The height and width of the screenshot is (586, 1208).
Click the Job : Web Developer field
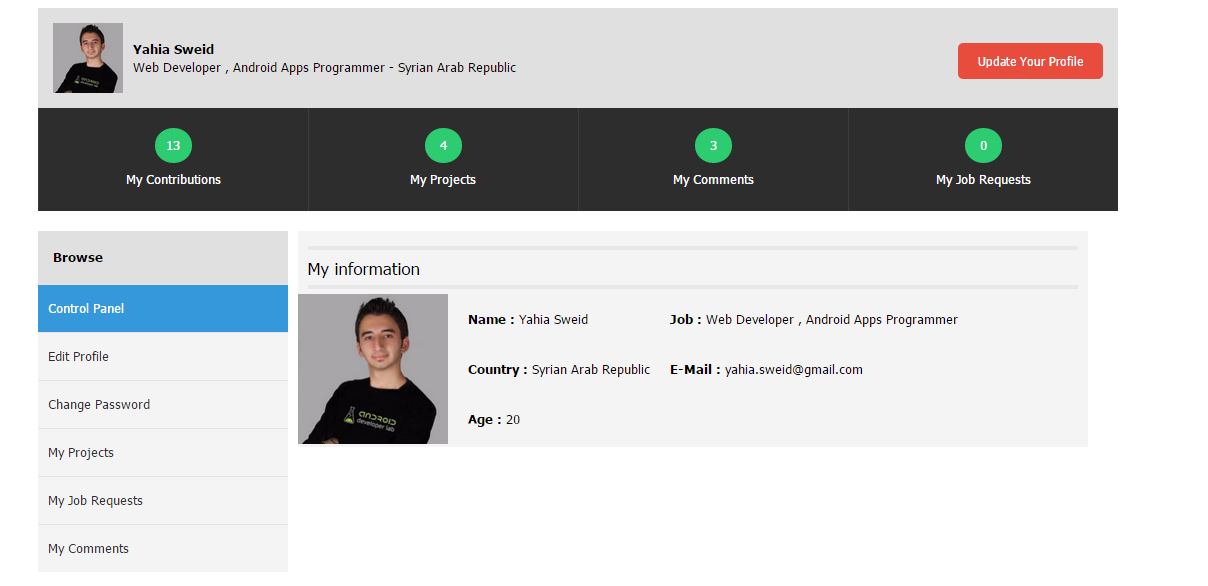point(814,320)
